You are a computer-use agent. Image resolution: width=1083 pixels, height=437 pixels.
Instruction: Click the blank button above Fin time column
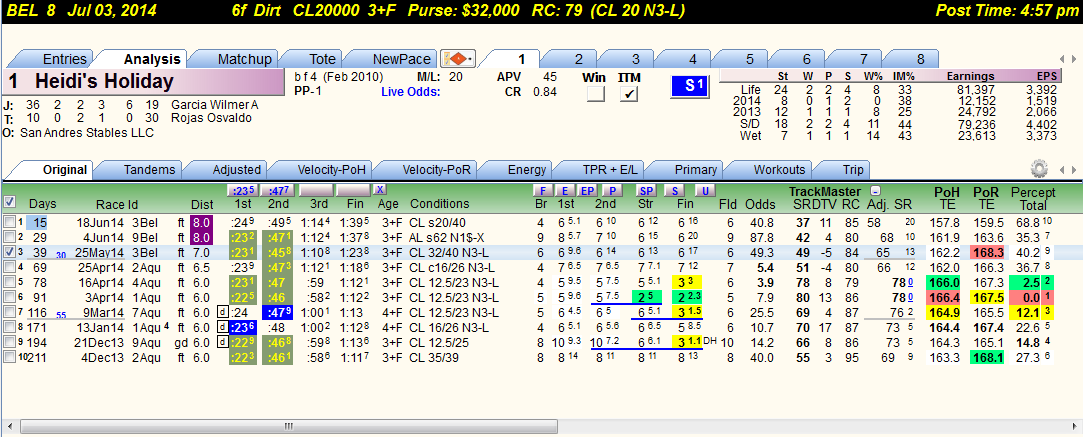click(x=353, y=190)
